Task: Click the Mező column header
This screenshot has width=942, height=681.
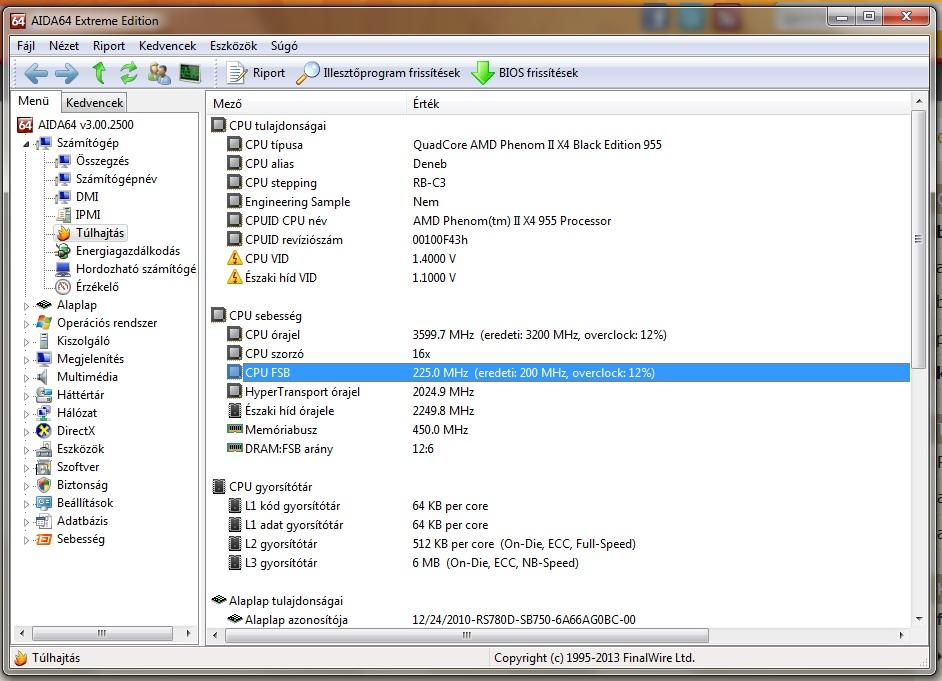Action: [307, 103]
